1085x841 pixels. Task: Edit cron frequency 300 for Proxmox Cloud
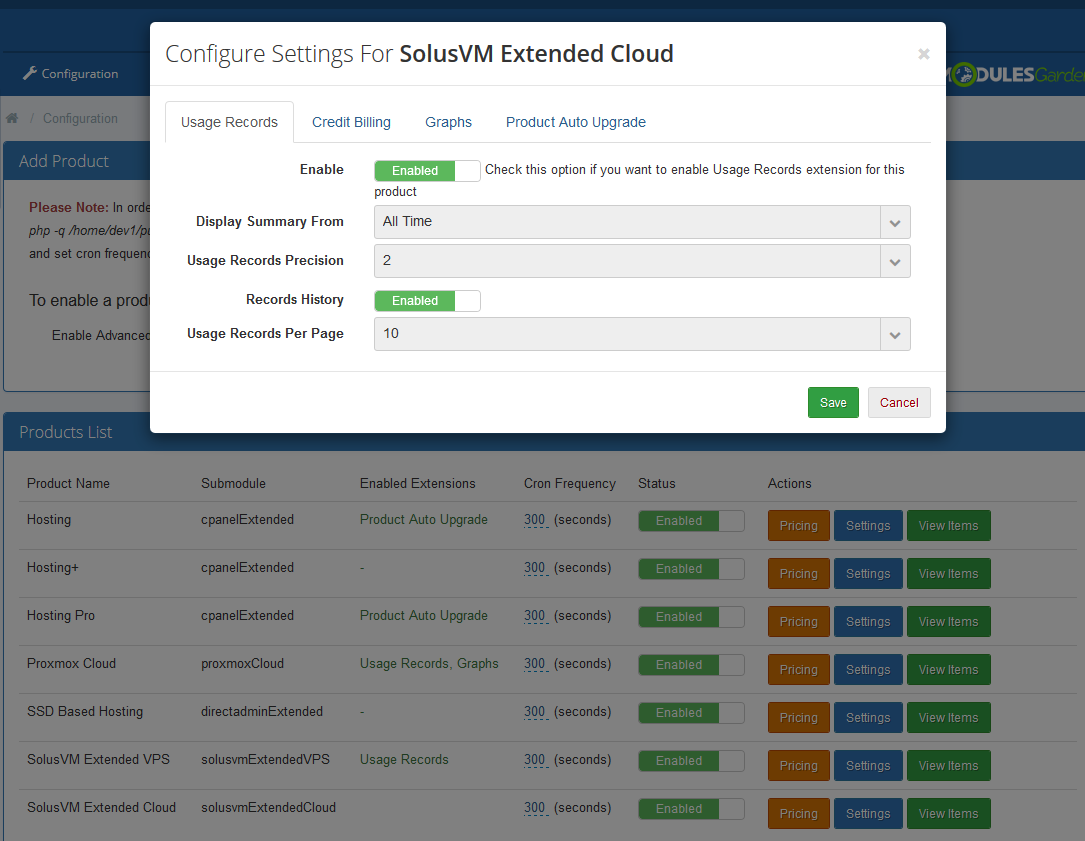pyautogui.click(x=534, y=664)
